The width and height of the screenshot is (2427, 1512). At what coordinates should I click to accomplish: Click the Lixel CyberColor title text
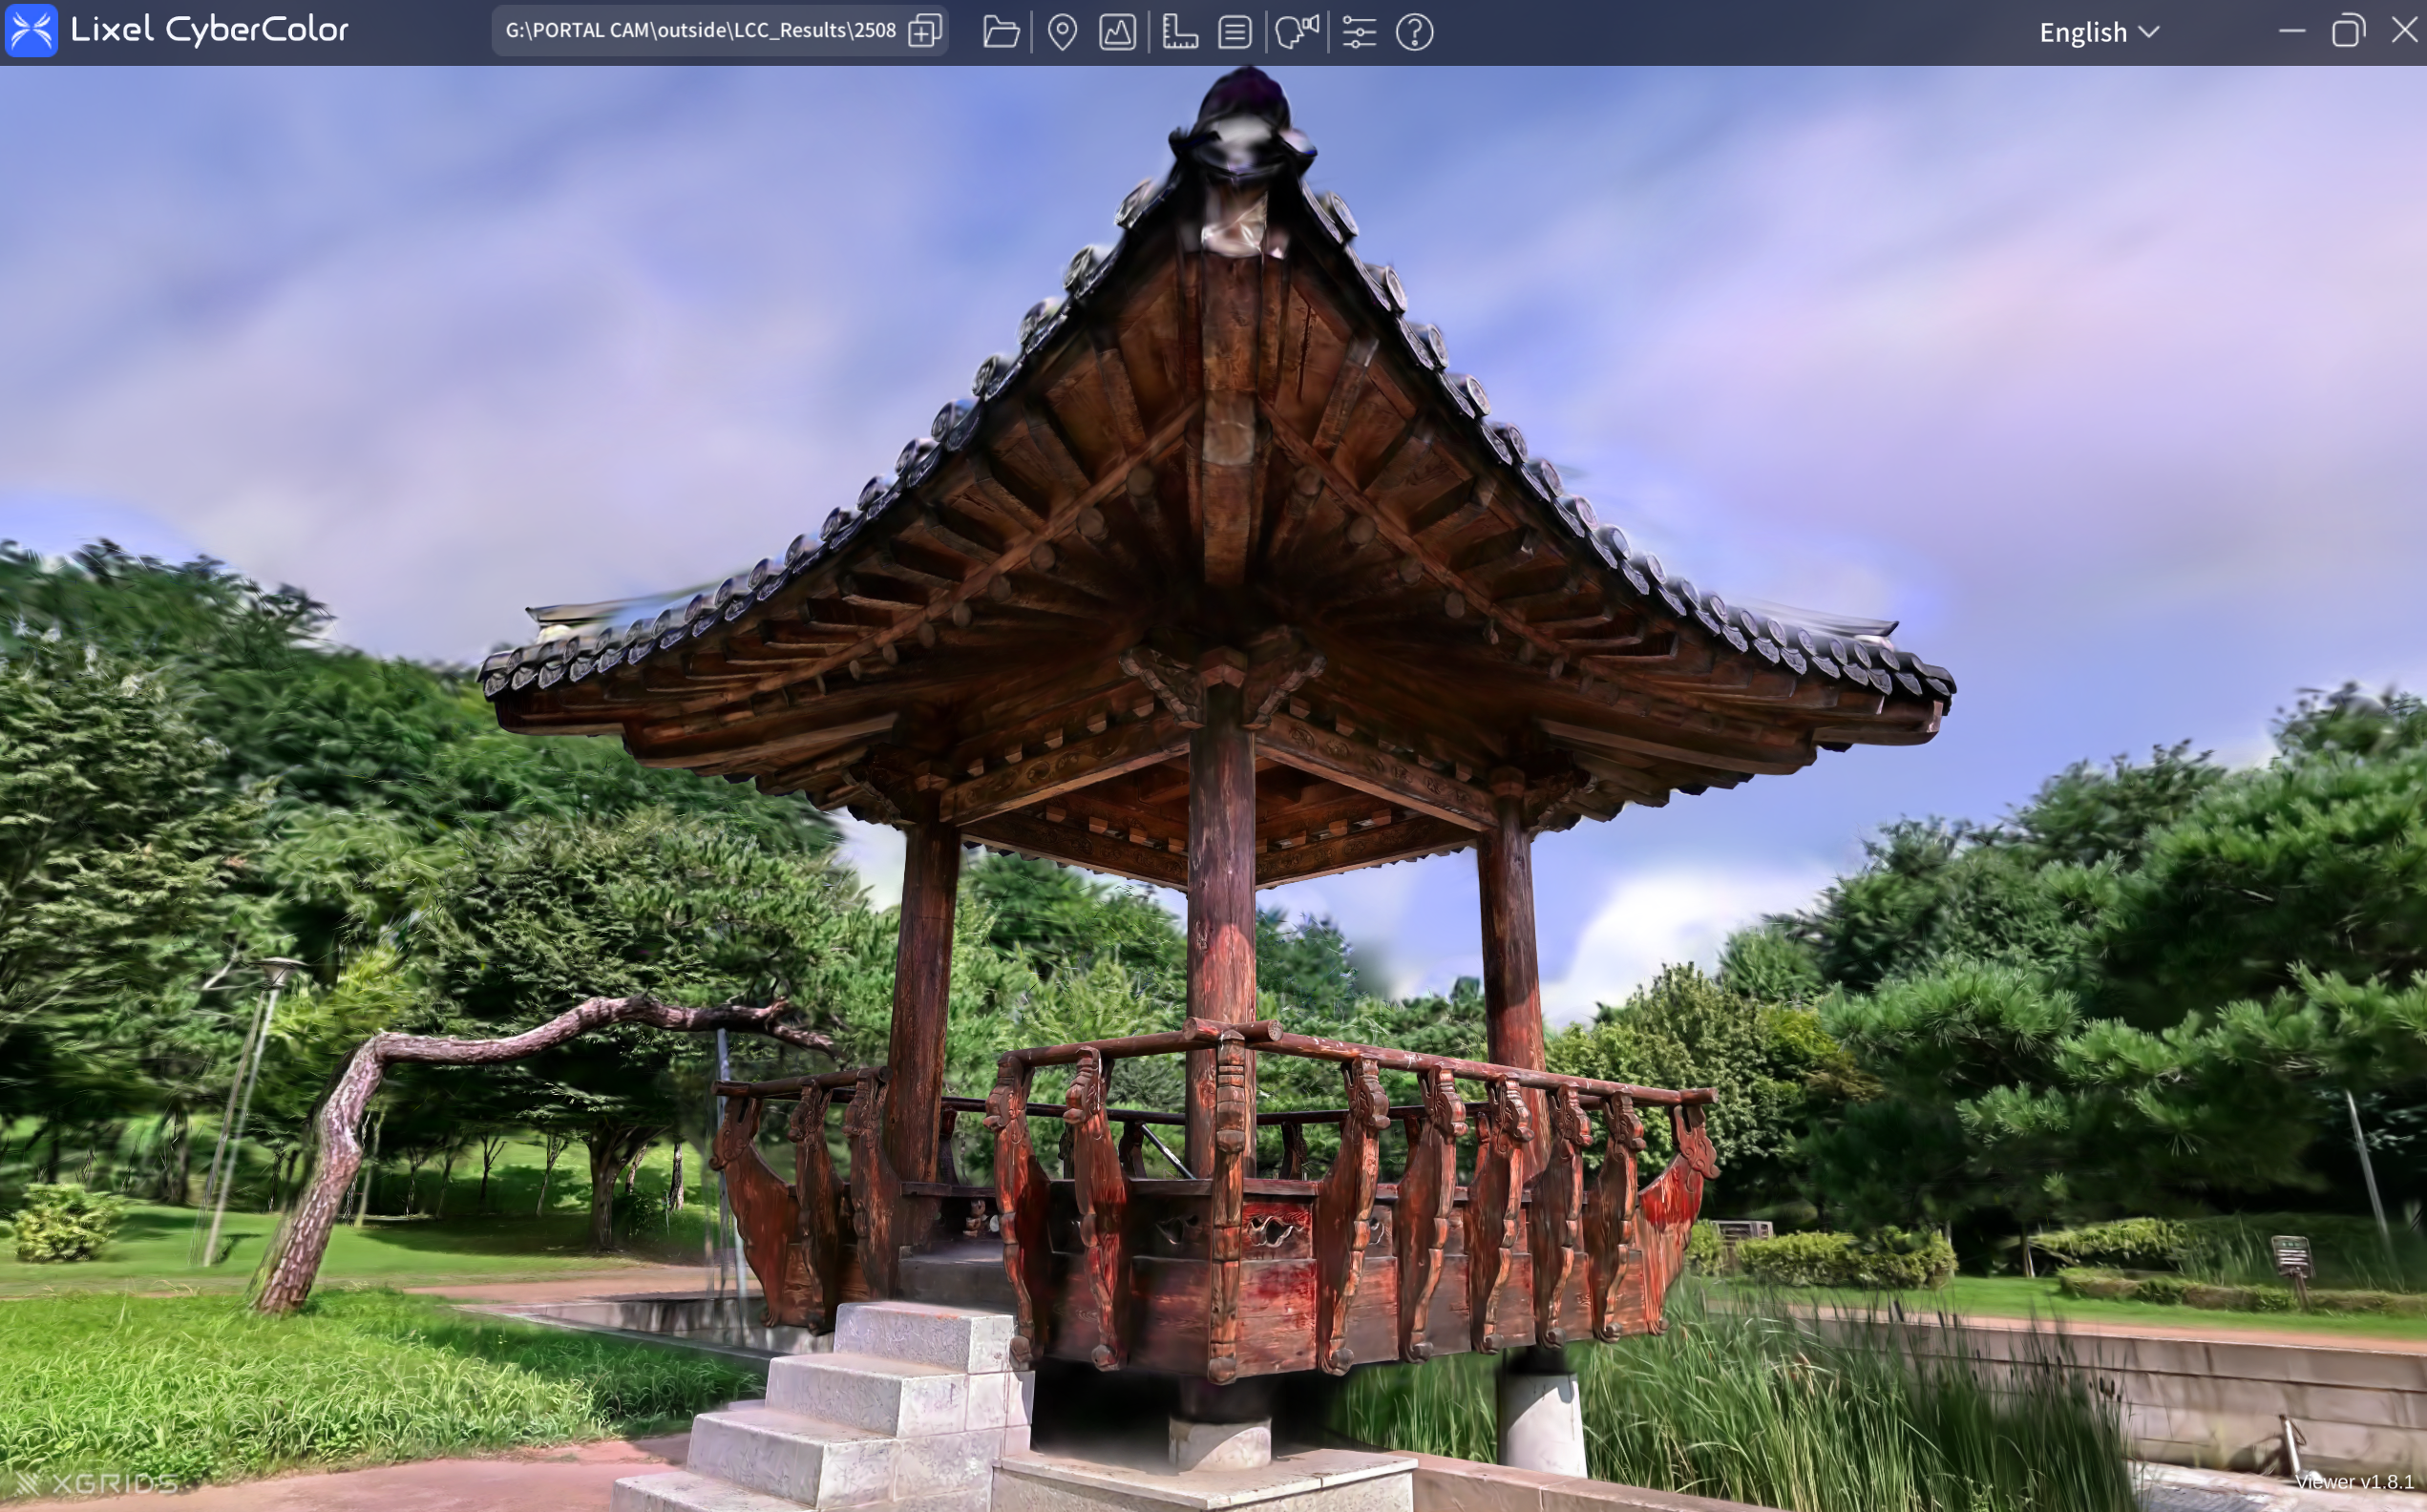pyautogui.click(x=209, y=30)
